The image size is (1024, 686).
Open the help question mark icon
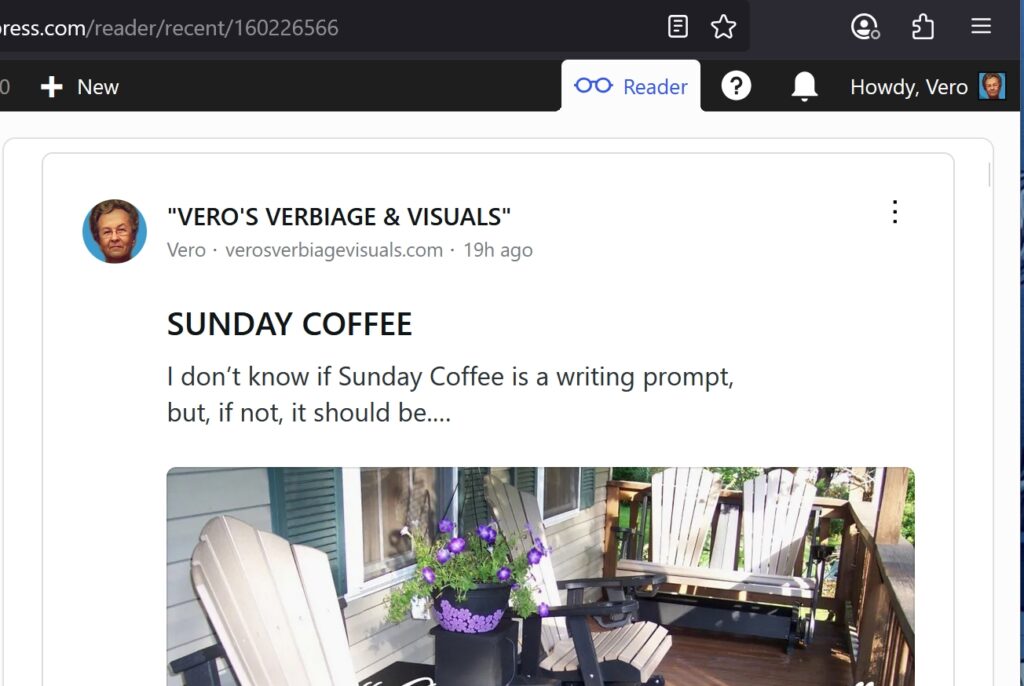(736, 86)
